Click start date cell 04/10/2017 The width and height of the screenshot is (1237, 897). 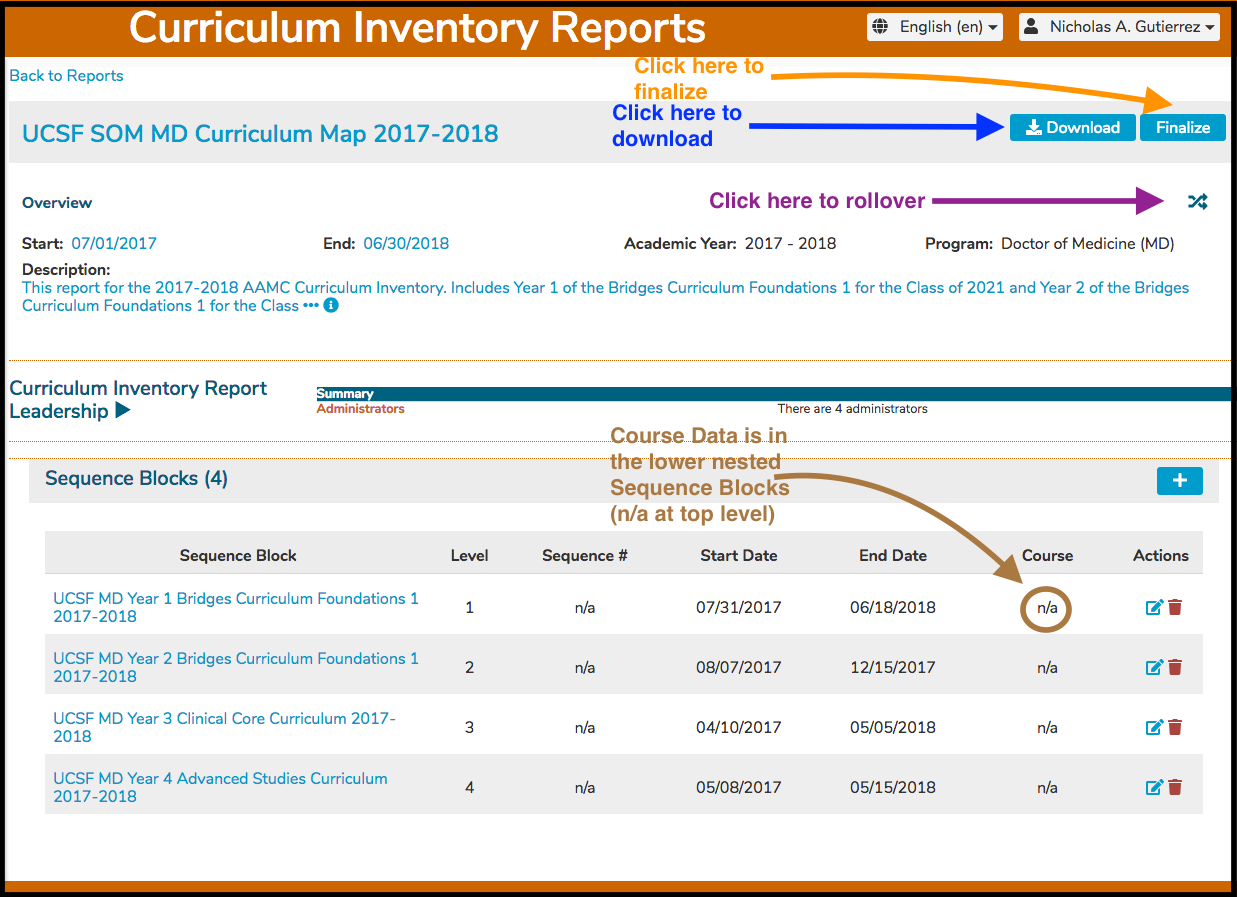pos(739,727)
